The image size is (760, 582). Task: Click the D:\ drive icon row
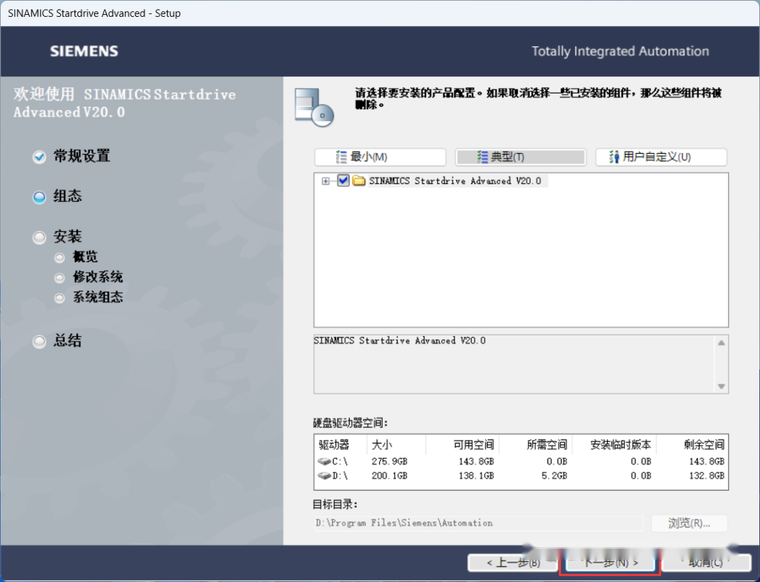pyautogui.click(x=333, y=476)
